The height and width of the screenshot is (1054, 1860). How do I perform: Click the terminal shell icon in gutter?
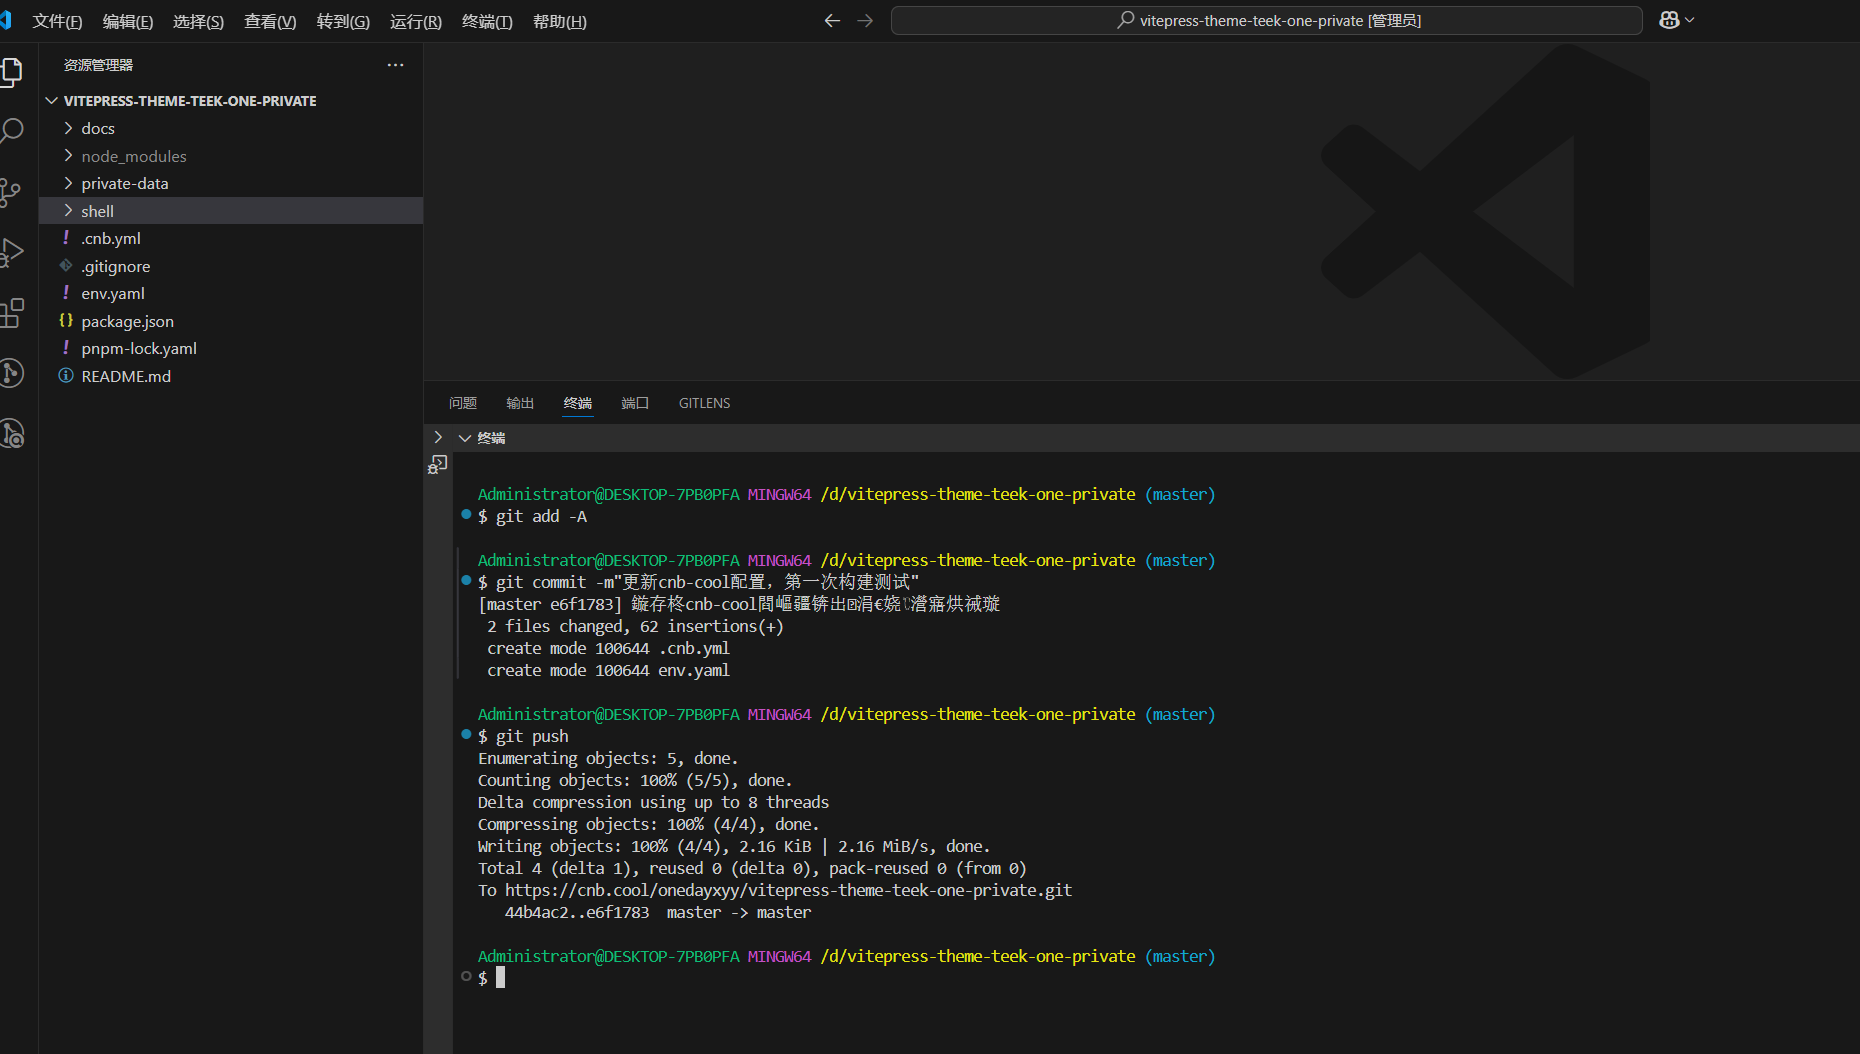(x=438, y=464)
